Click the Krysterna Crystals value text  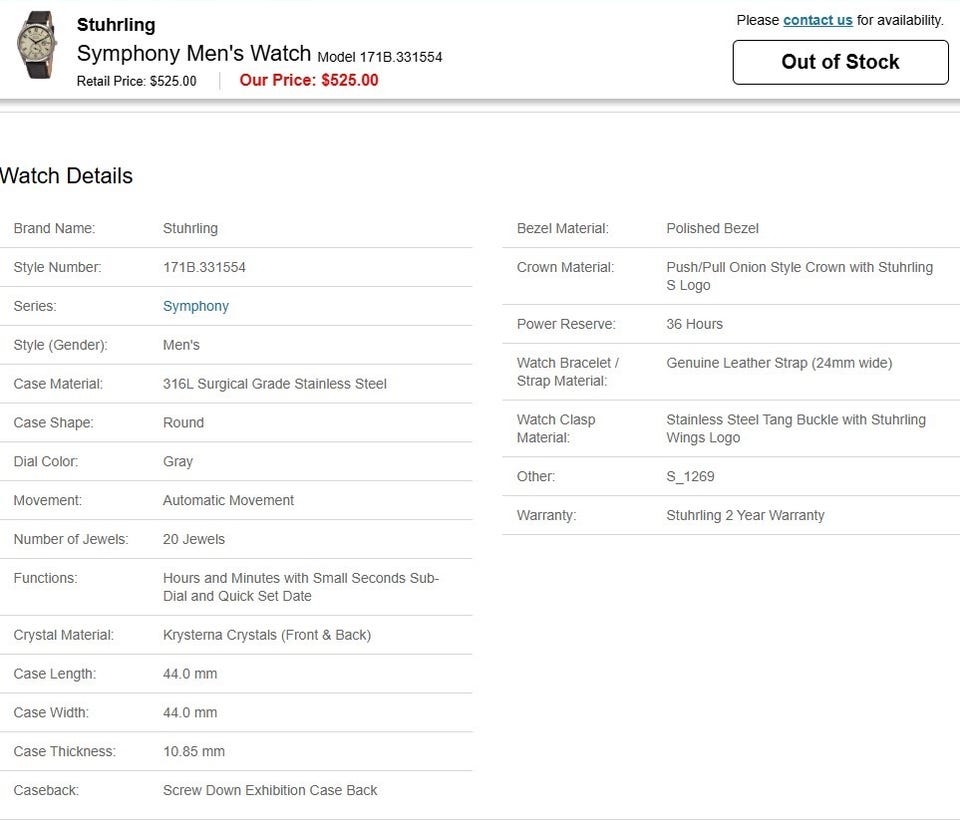coord(267,635)
